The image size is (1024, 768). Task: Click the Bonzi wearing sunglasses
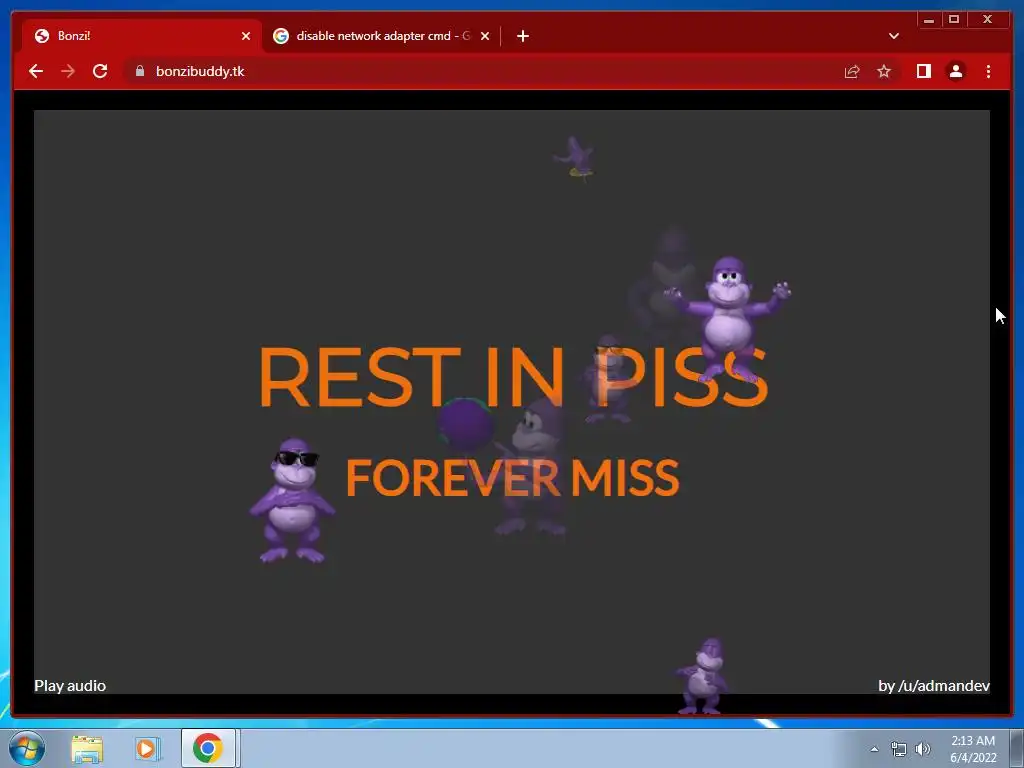coord(293,500)
